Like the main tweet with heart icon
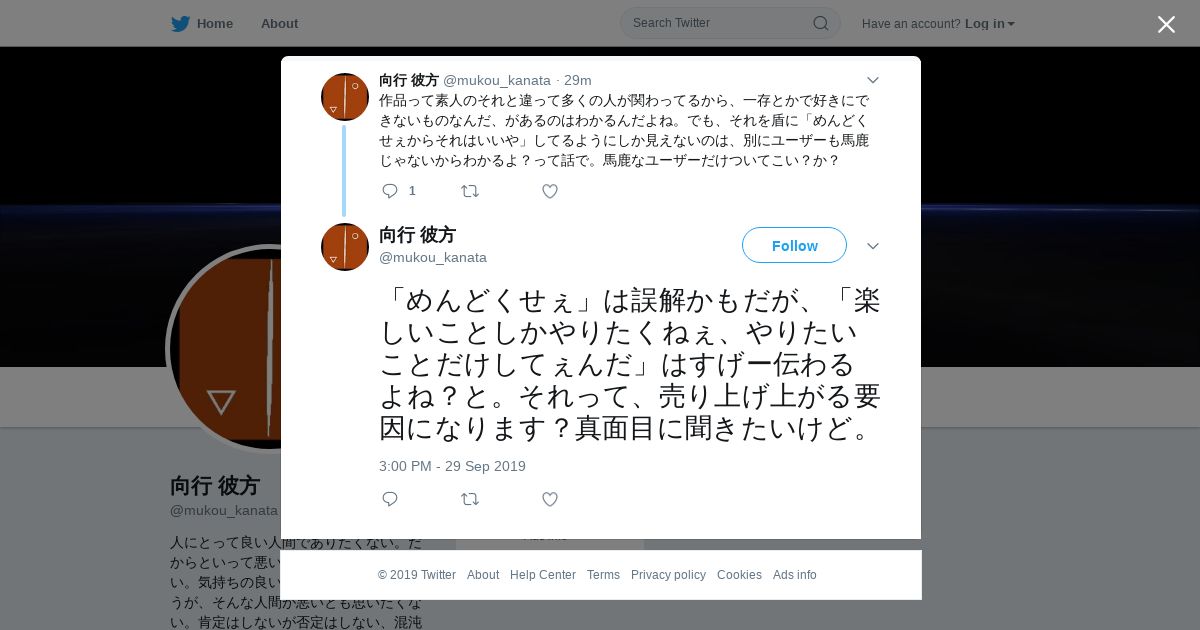Image resolution: width=1200 pixels, height=630 pixels. coord(550,499)
